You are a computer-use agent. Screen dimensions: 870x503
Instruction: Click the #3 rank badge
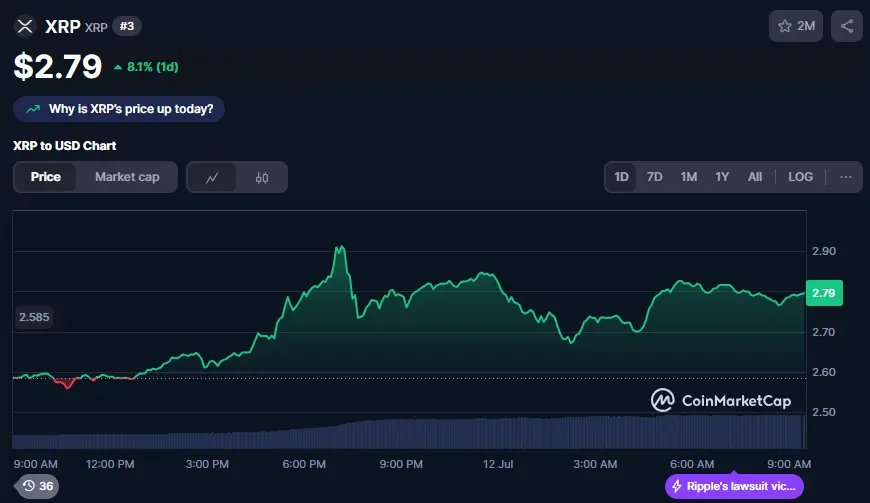(127, 26)
